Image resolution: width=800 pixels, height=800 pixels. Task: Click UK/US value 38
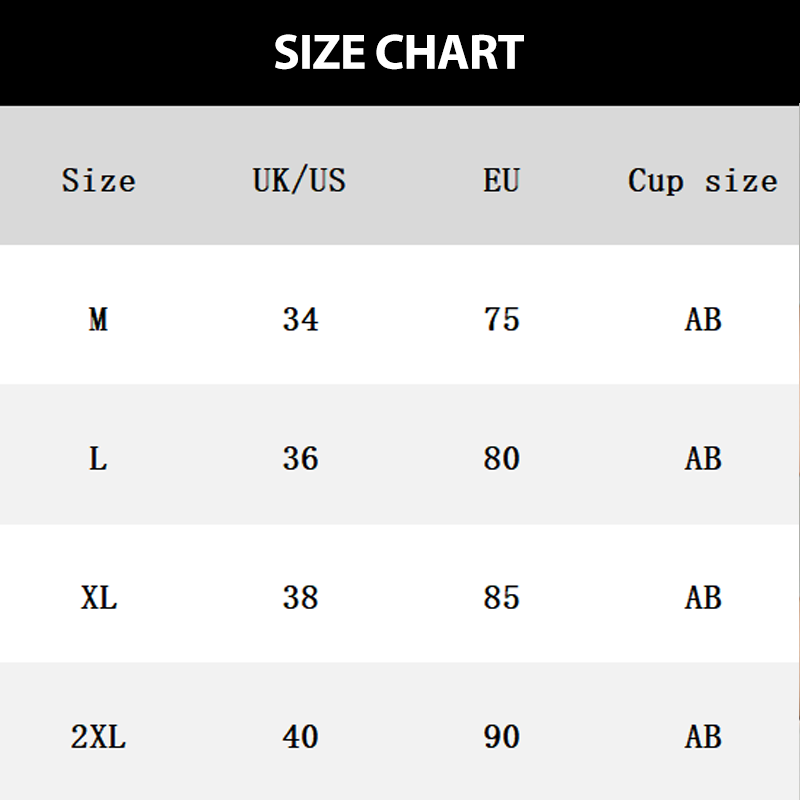300,598
